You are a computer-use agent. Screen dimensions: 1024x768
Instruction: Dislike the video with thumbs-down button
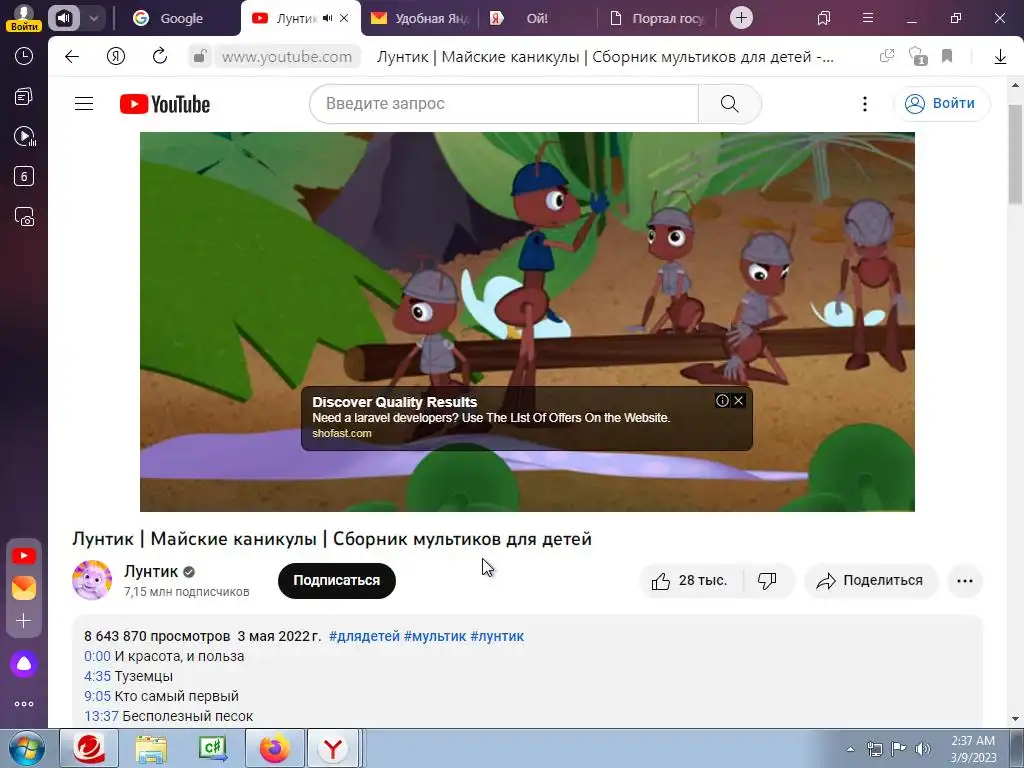click(767, 581)
